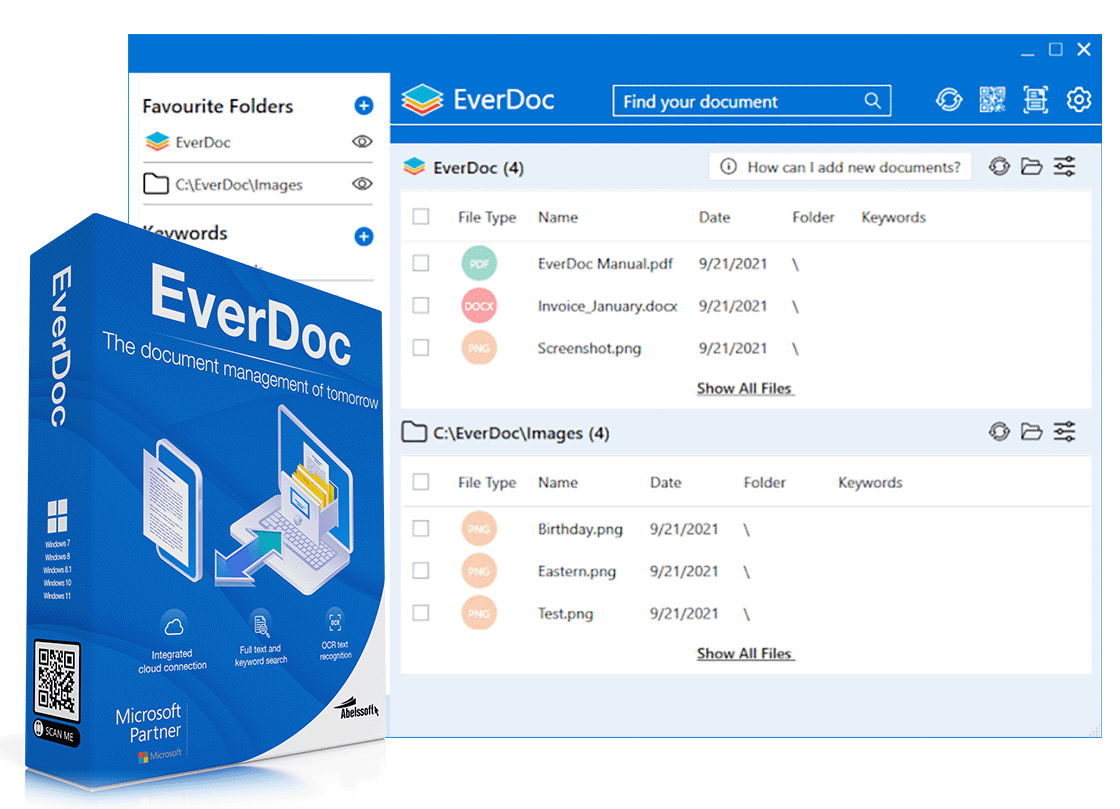
Task: Sort EverDoc table by Keywords column
Action: click(893, 217)
